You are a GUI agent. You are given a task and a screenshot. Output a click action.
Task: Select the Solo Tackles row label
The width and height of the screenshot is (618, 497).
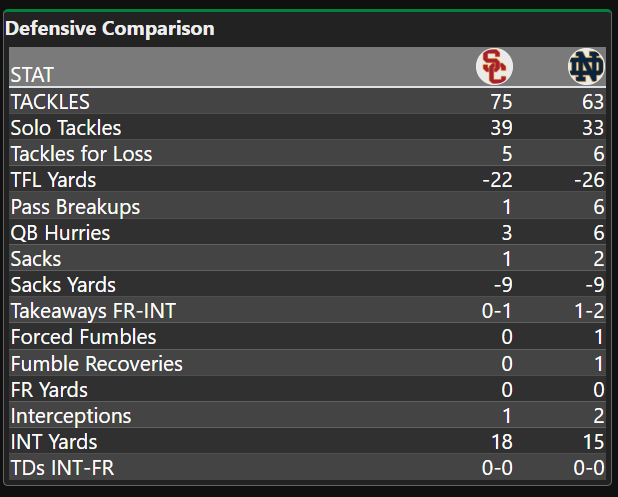pyautogui.click(x=66, y=127)
